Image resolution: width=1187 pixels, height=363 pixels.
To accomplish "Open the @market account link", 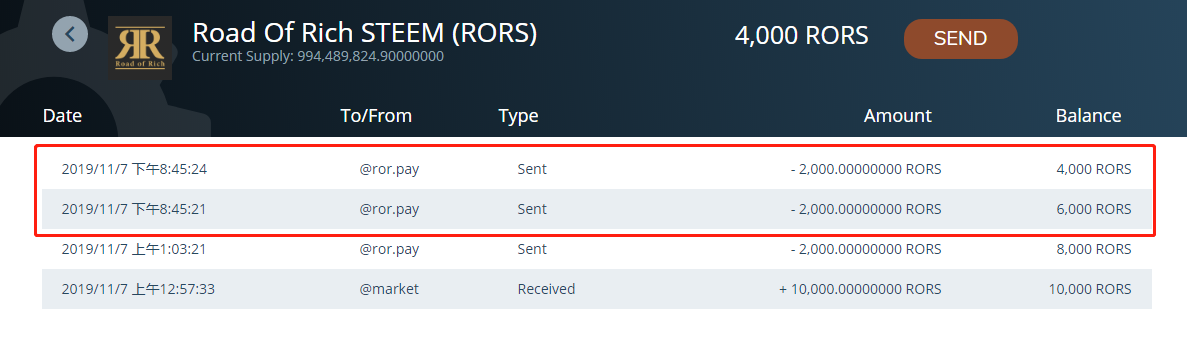I will pos(389,289).
